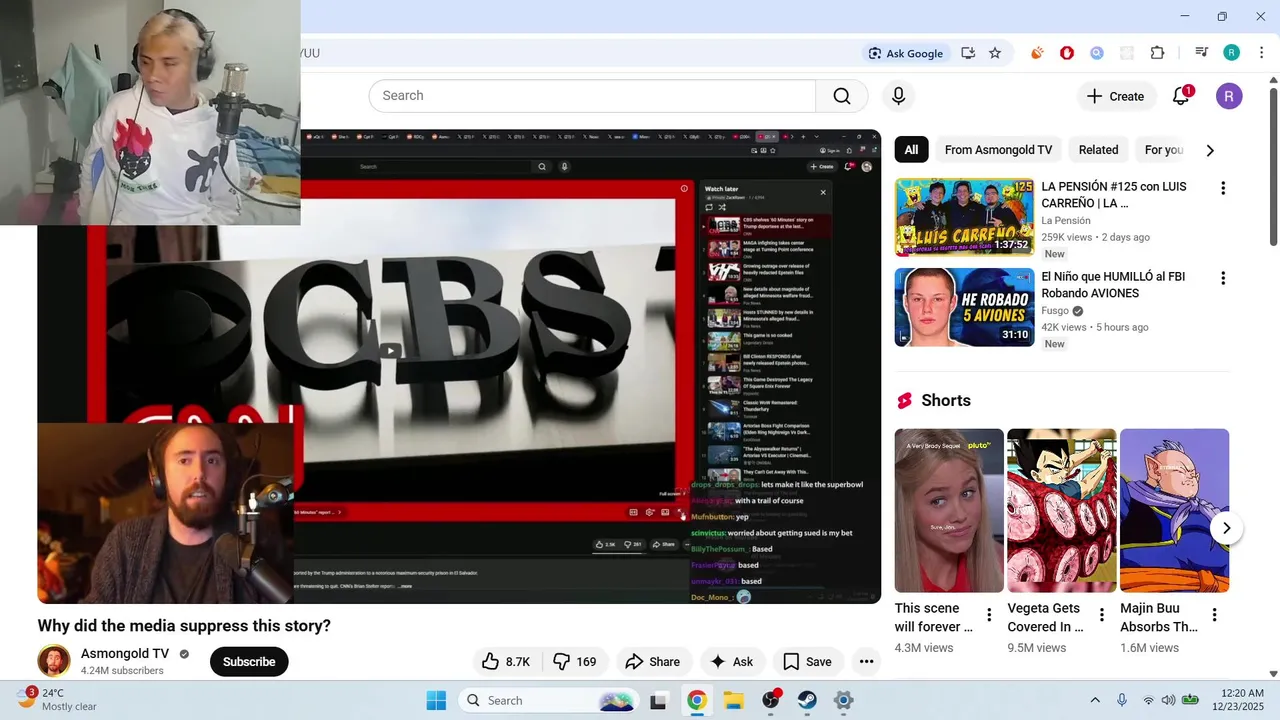Click the install app icon in address bar
The height and width of the screenshot is (720, 1280).
[x=968, y=53]
